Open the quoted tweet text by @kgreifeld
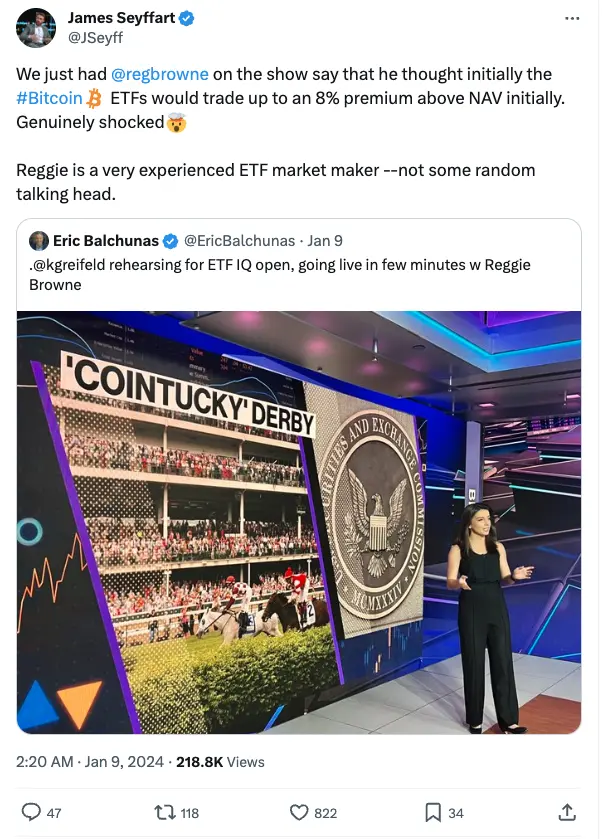The width and height of the screenshot is (602, 839). coord(279,274)
